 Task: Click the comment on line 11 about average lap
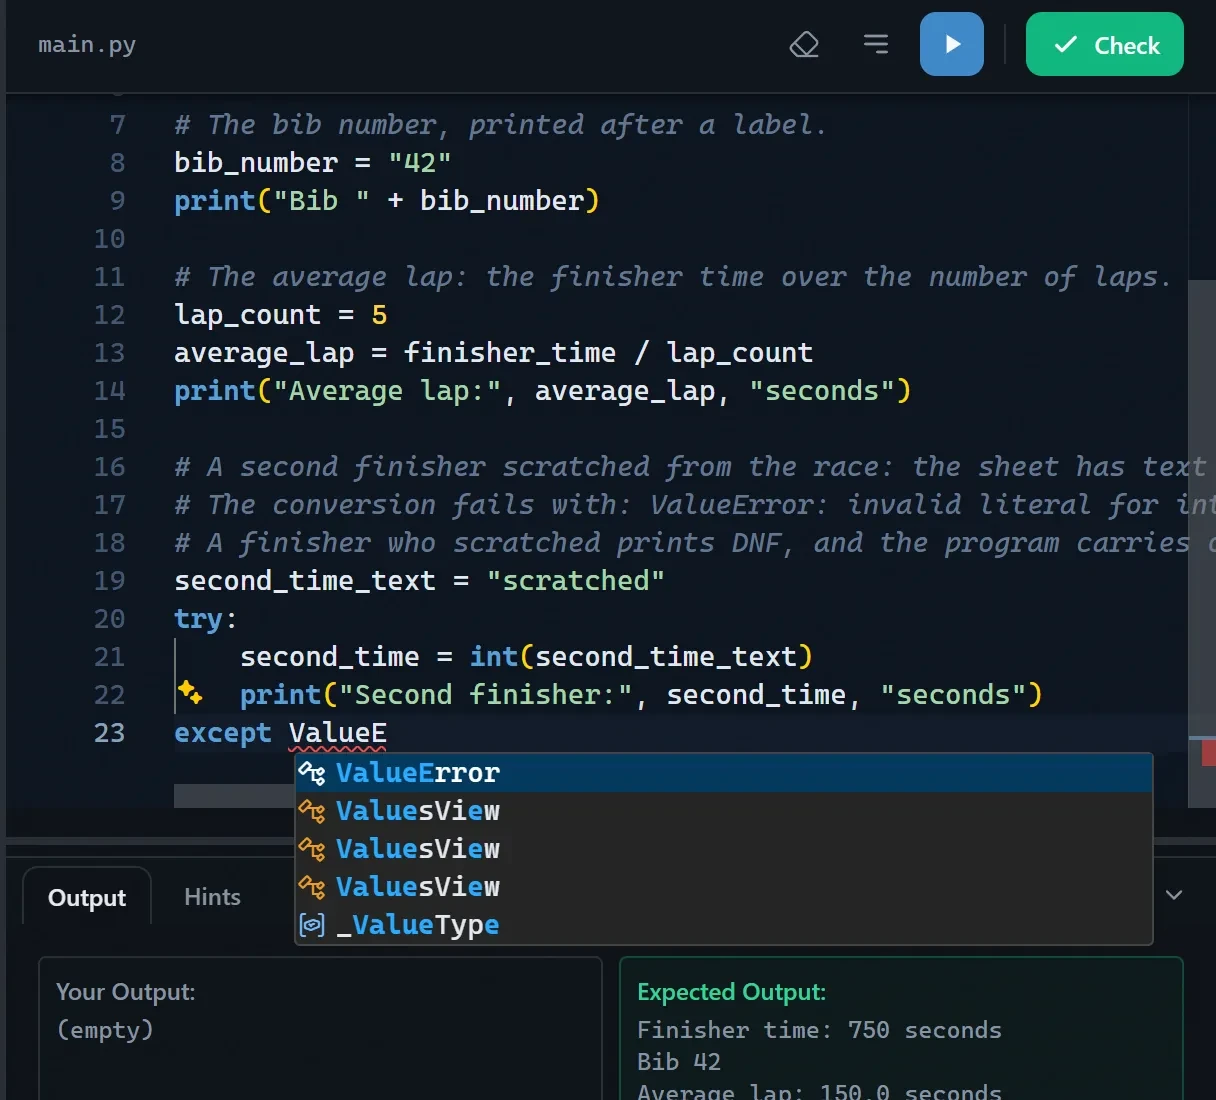point(673,277)
